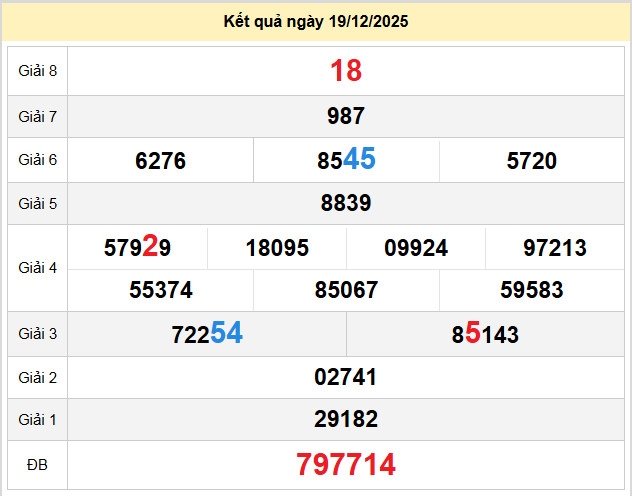632x496 pixels.
Task: Select the Giải 4 number 55374
Action: [160, 291]
